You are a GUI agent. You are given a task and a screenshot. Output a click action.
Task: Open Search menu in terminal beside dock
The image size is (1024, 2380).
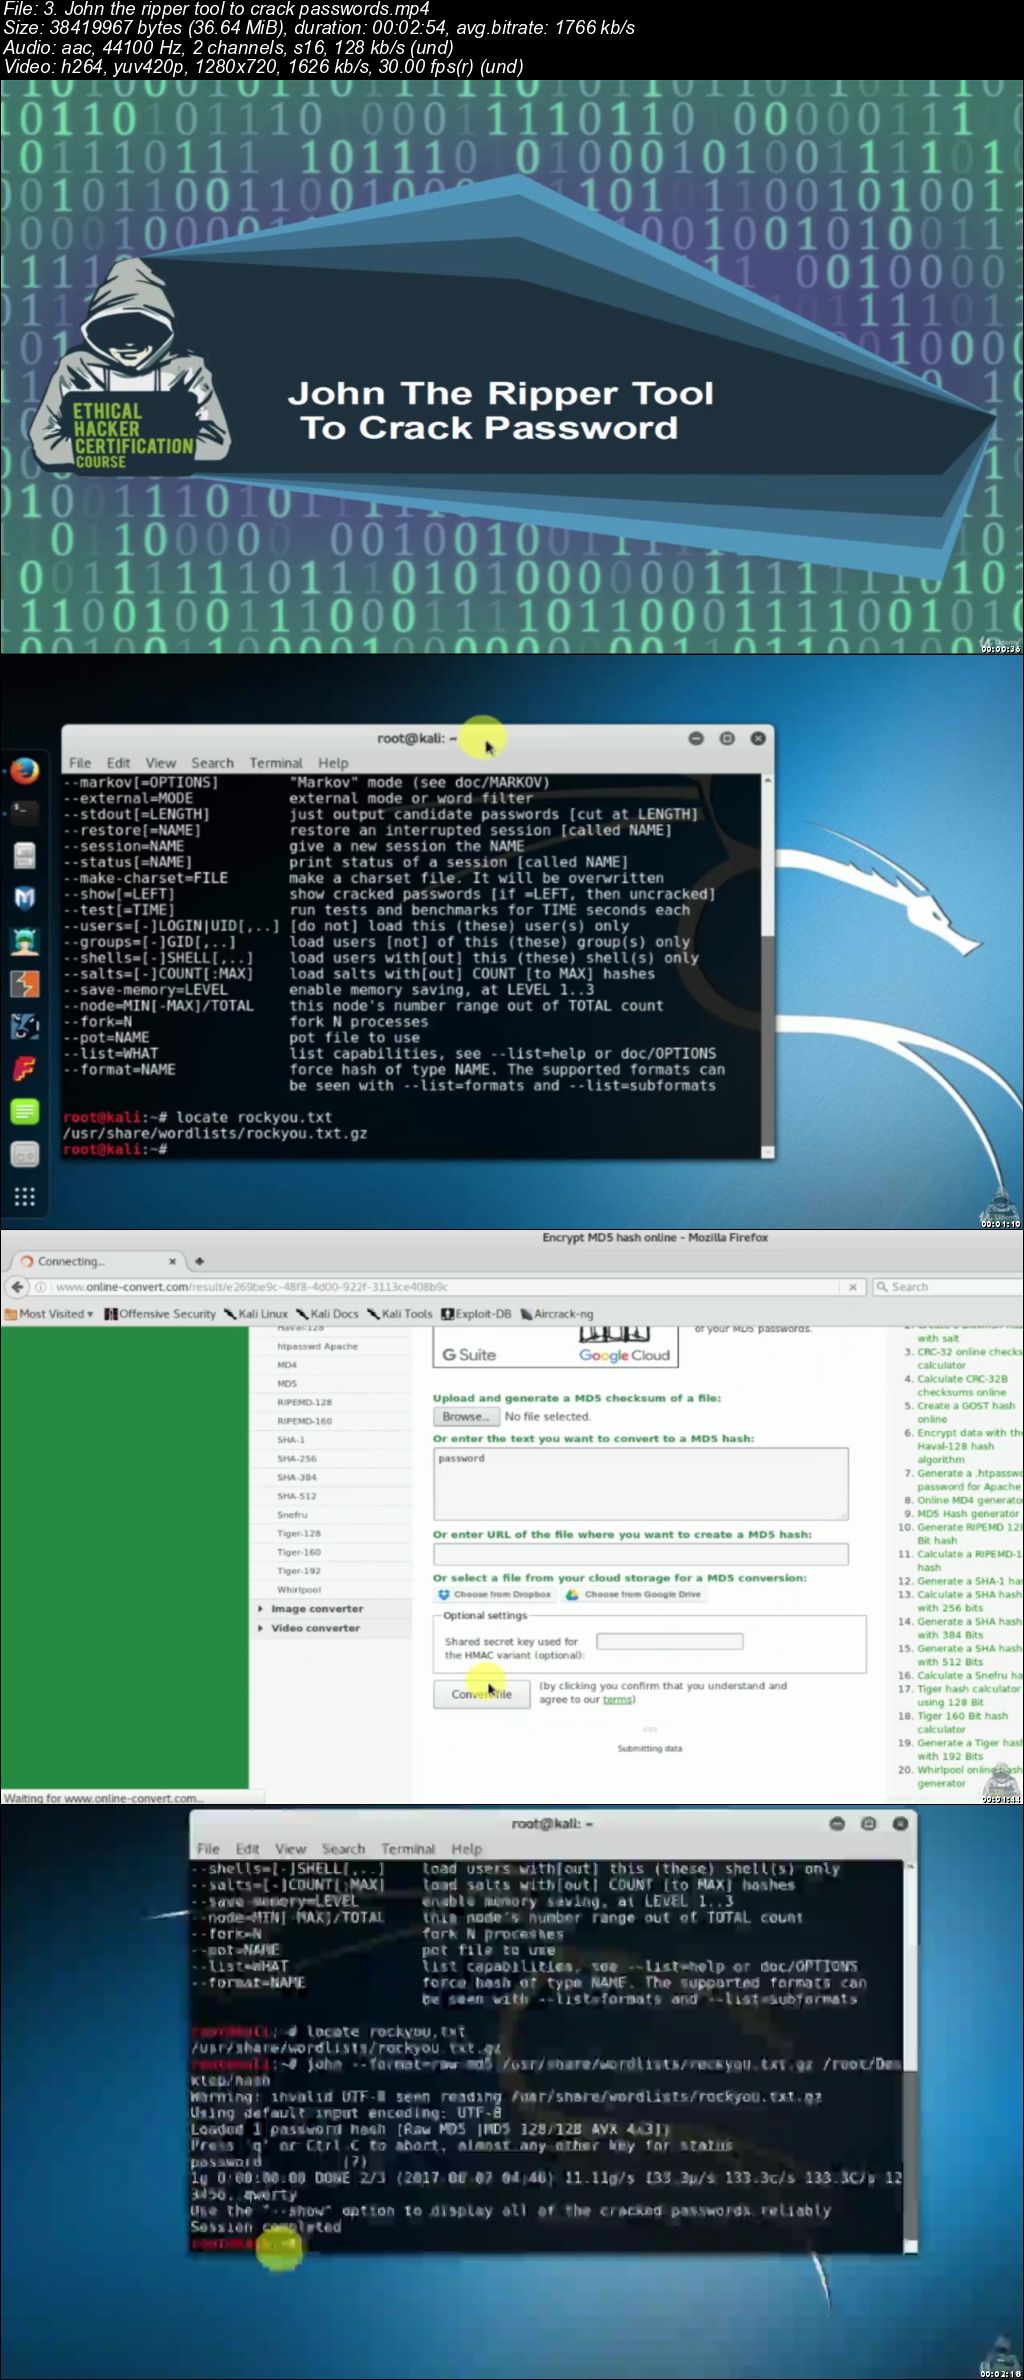click(212, 762)
